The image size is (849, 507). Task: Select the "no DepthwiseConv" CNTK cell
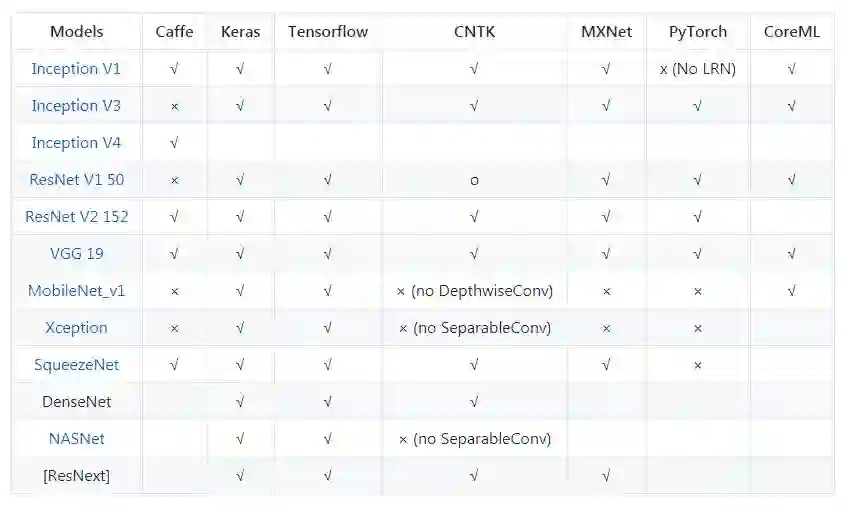[474, 291]
